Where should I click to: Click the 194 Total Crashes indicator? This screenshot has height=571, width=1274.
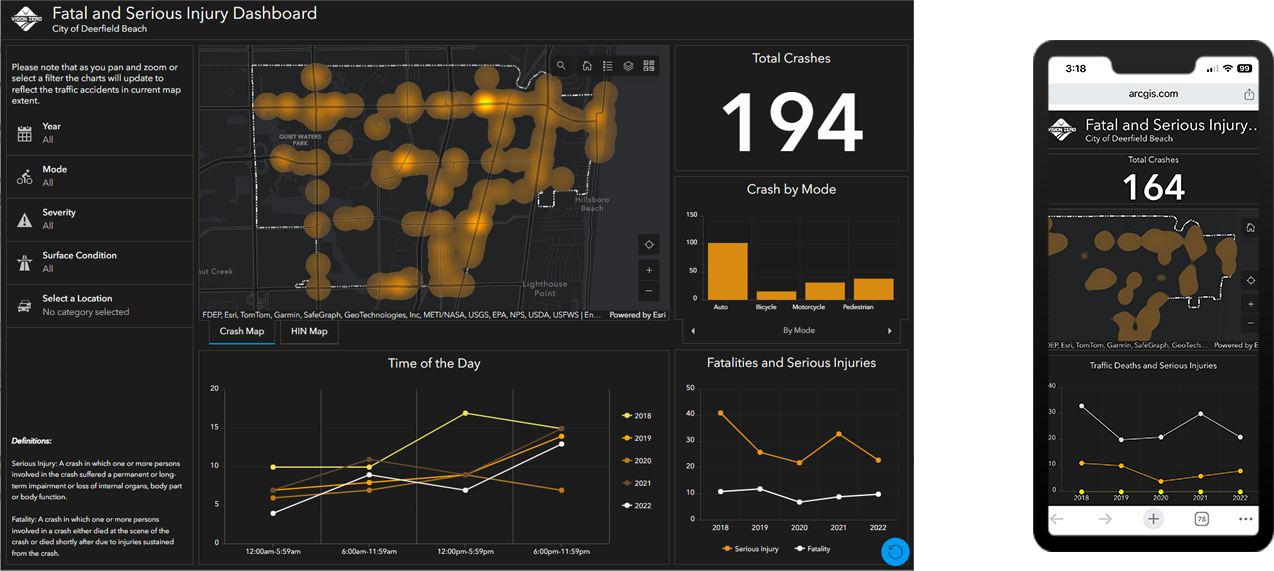(x=792, y=122)
